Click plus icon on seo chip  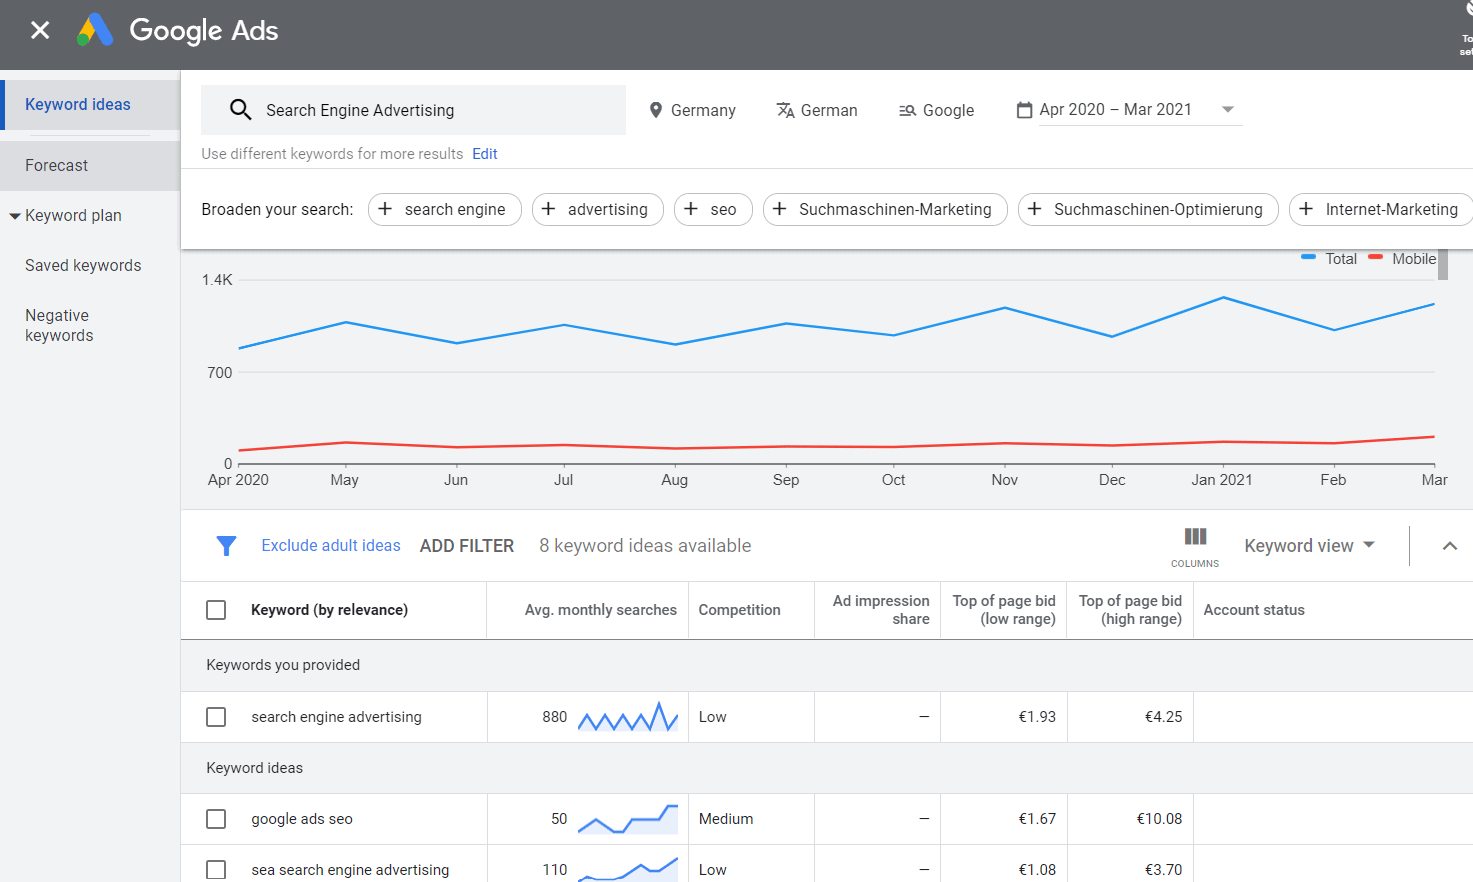[x=691, y=209]
